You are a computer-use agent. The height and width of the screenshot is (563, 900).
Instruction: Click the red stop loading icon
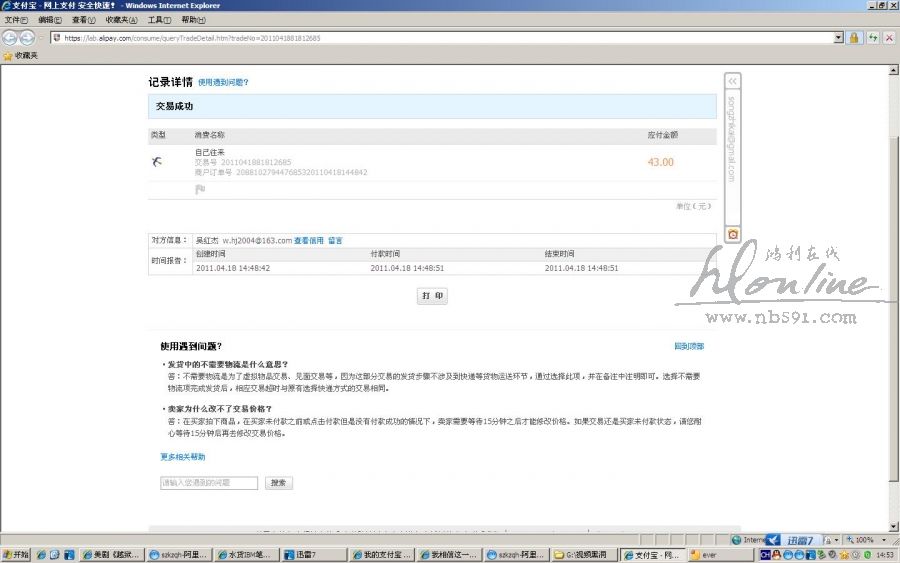pyautogui.click(x=889, y=38)
